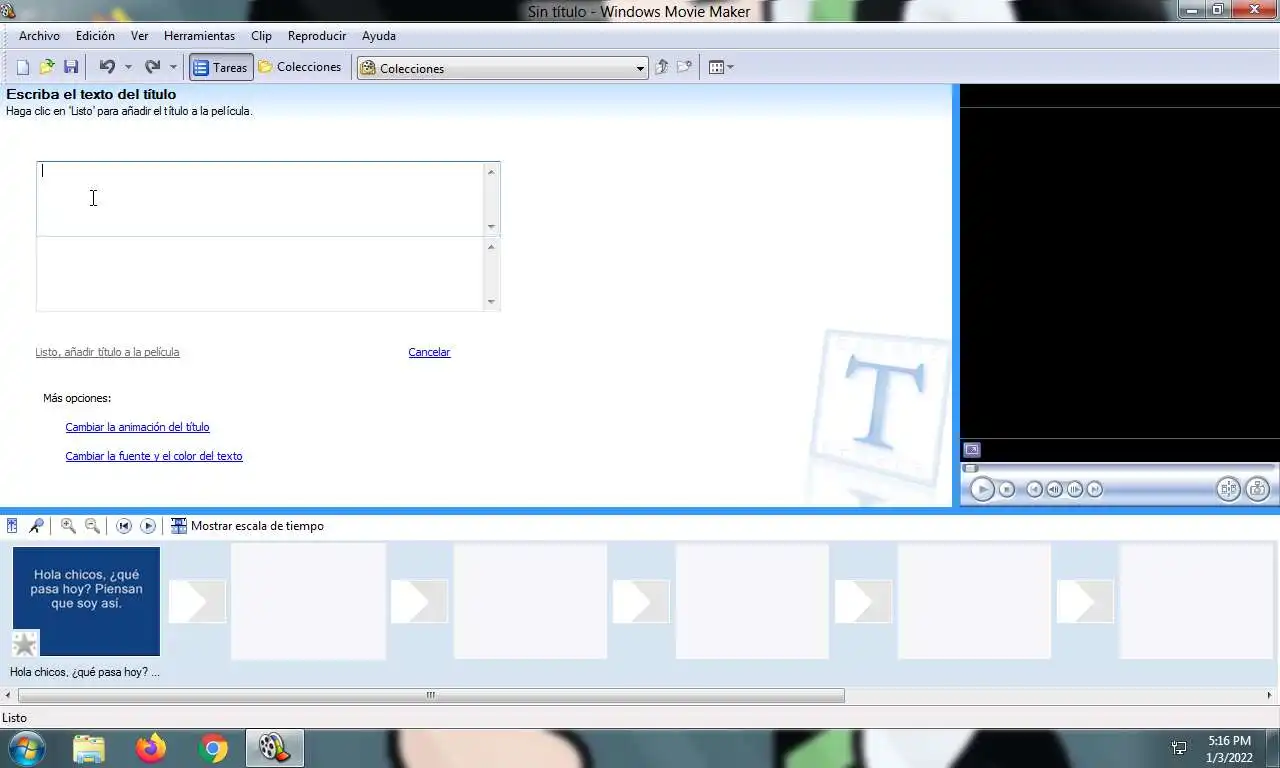
Task: Open the Windows Start menu
Action: pyautogui.click(x=25, y=748)
